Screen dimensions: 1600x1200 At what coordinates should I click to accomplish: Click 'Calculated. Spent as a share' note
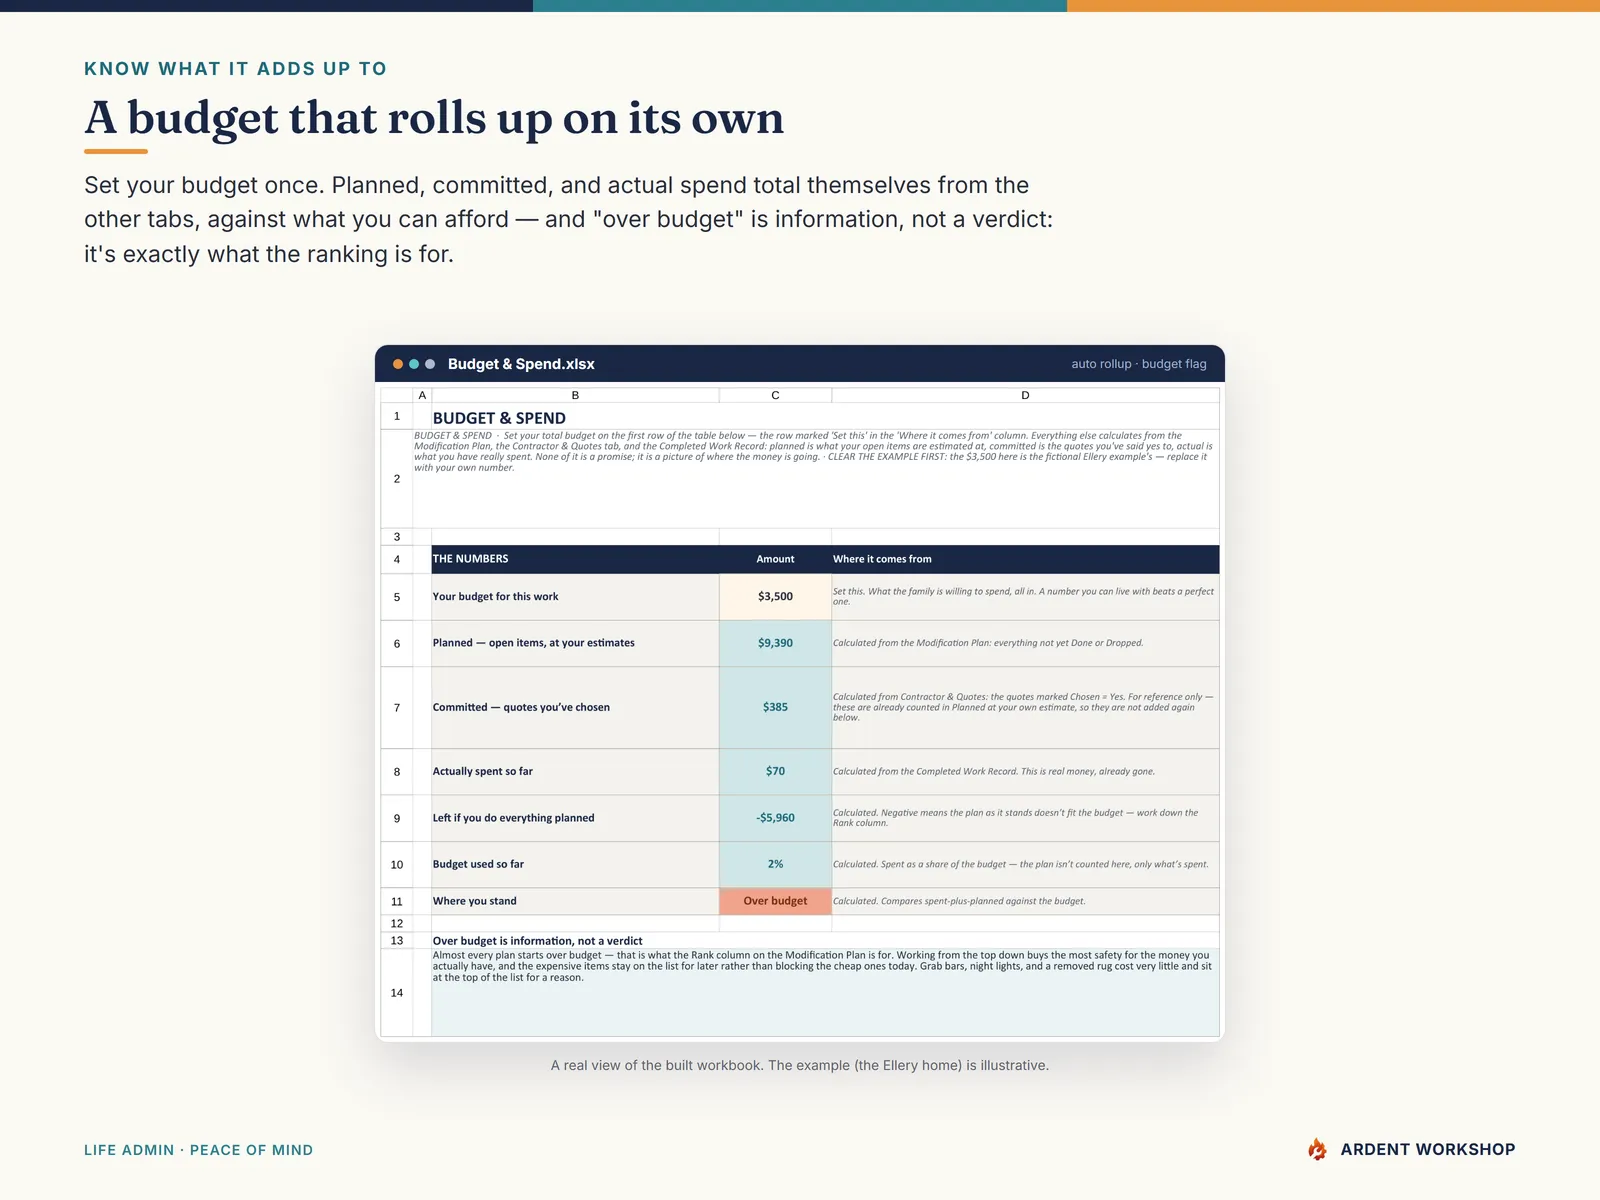click(x=1025, y=864)
